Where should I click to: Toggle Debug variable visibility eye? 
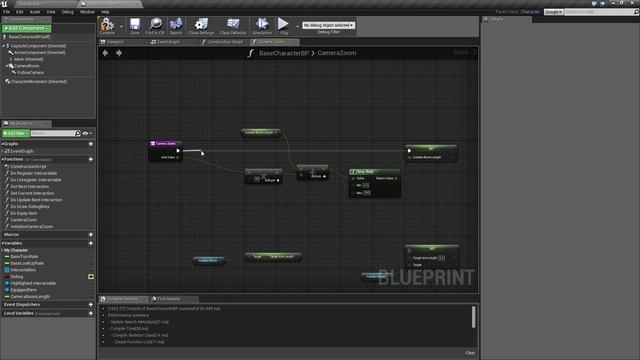pyautogui.click(x=91, y=277)
